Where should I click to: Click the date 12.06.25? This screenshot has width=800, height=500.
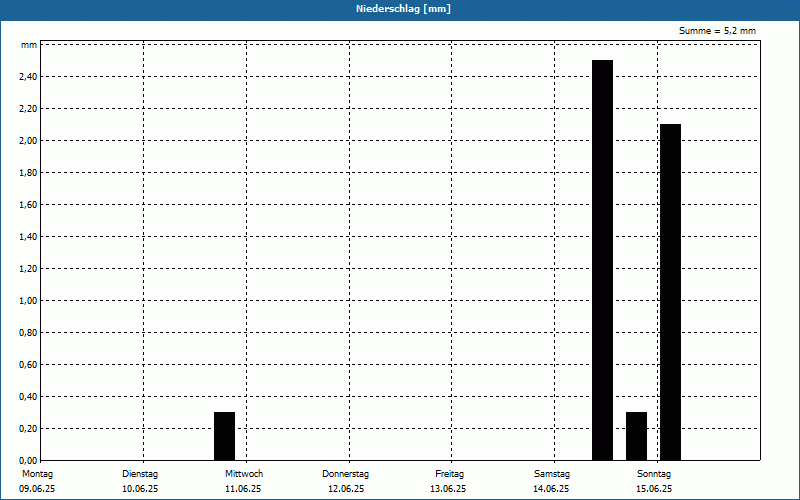point(346,489)
